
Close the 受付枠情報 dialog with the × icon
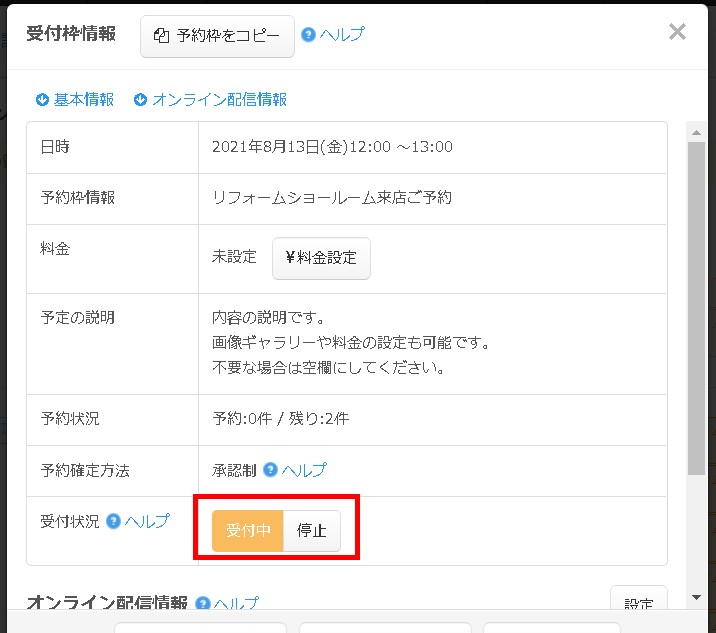[x=677, y=32]
